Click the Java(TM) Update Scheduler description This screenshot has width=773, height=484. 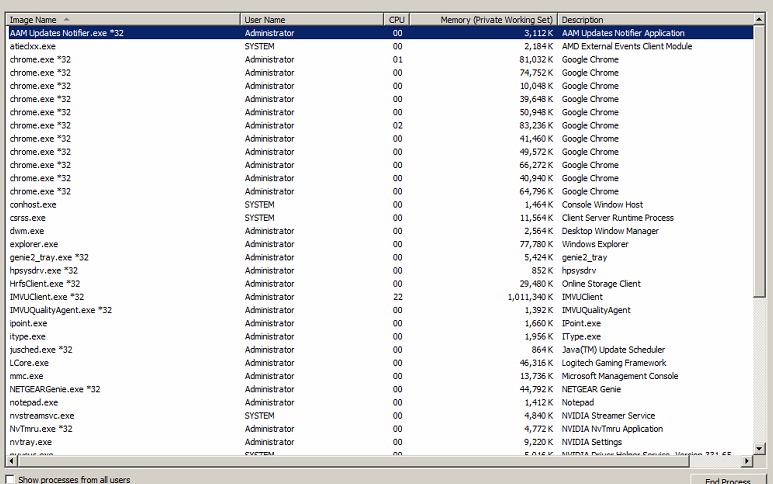613,349
